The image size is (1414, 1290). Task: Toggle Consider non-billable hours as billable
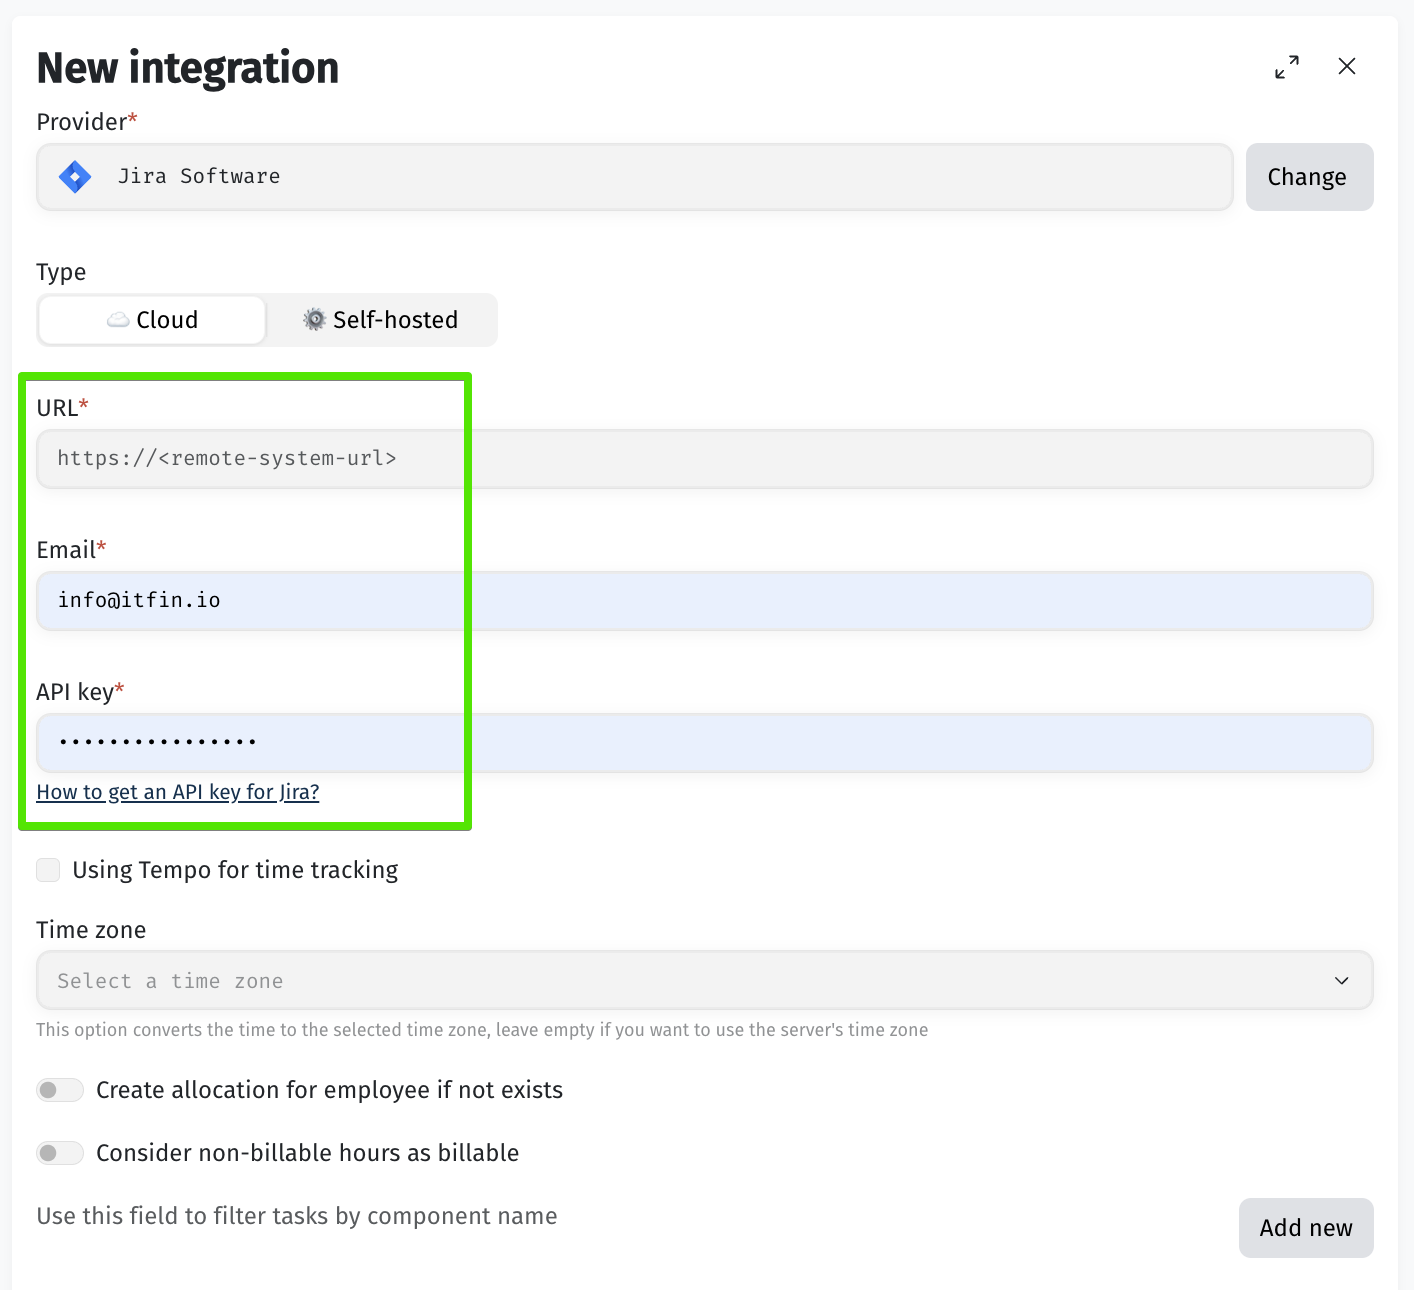tap(60, 1153)
